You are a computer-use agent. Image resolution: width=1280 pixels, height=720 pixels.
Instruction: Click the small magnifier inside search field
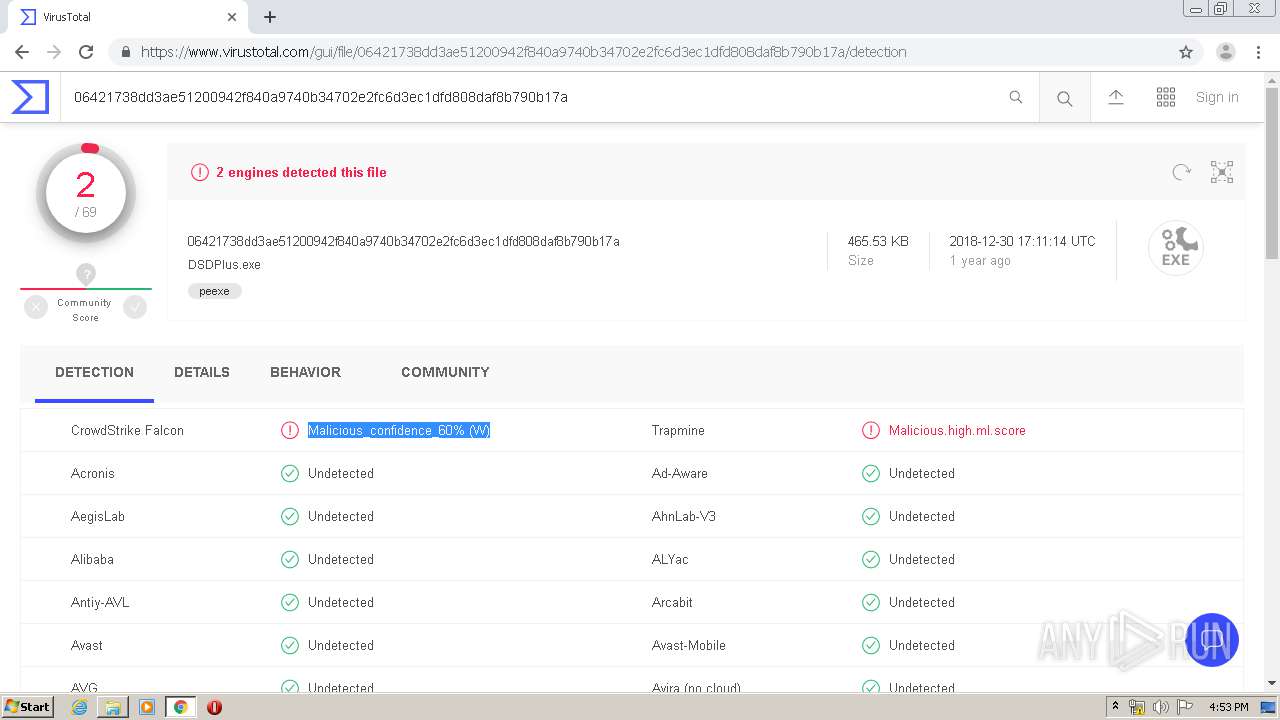(x=1016, y=97)
